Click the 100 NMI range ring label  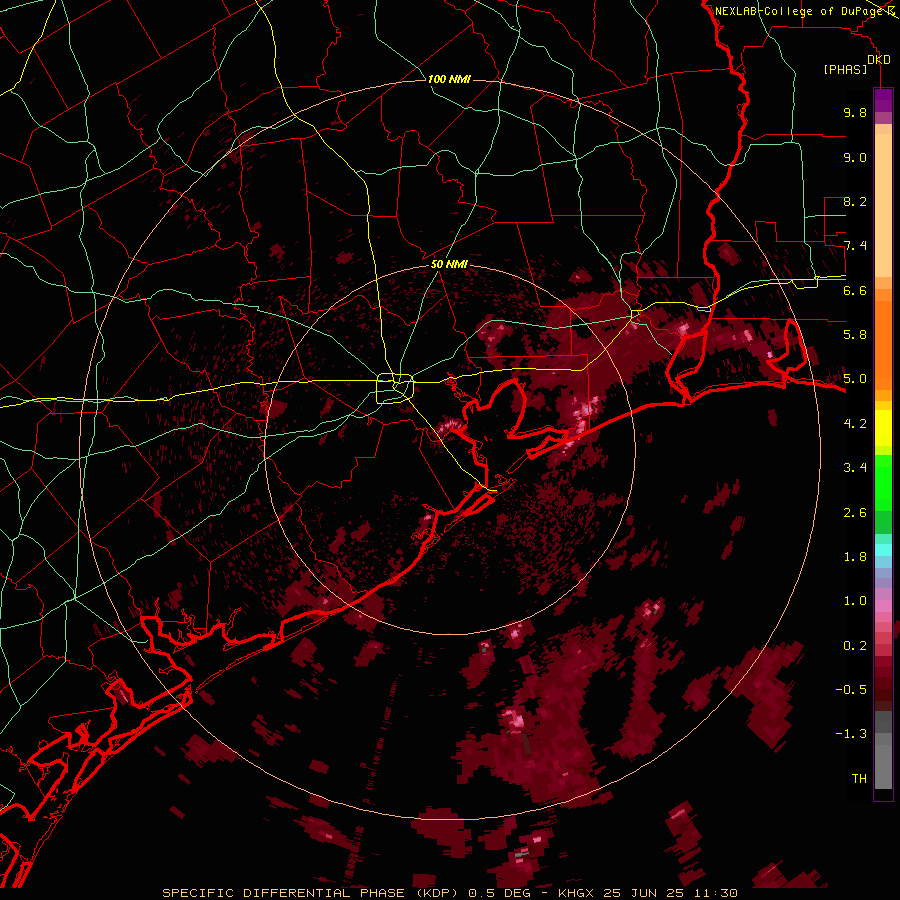pos(449,79)
